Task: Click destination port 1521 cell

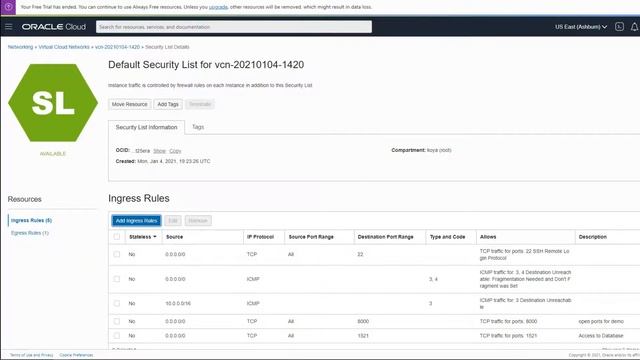Action: (x=363, y=336)
